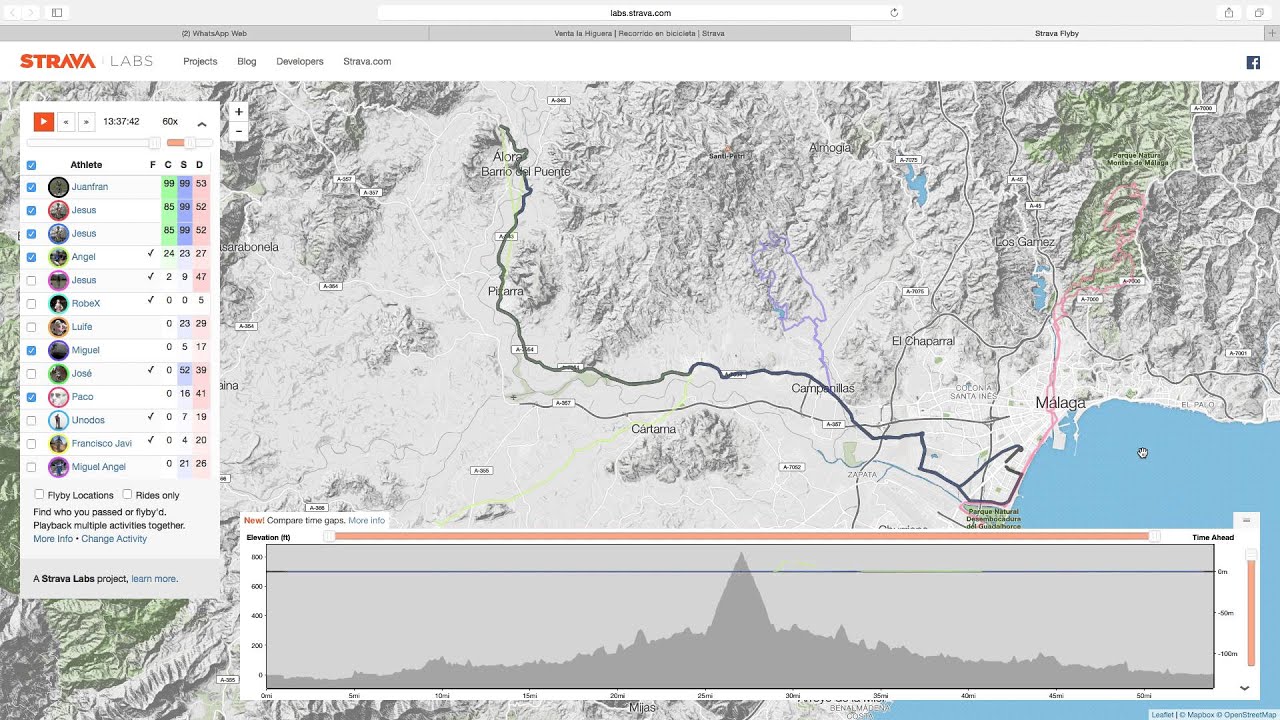The height and width of the screenshot is (720, 1280).
Task: Open the Francisco Javi name link
Action: point(102,443)
